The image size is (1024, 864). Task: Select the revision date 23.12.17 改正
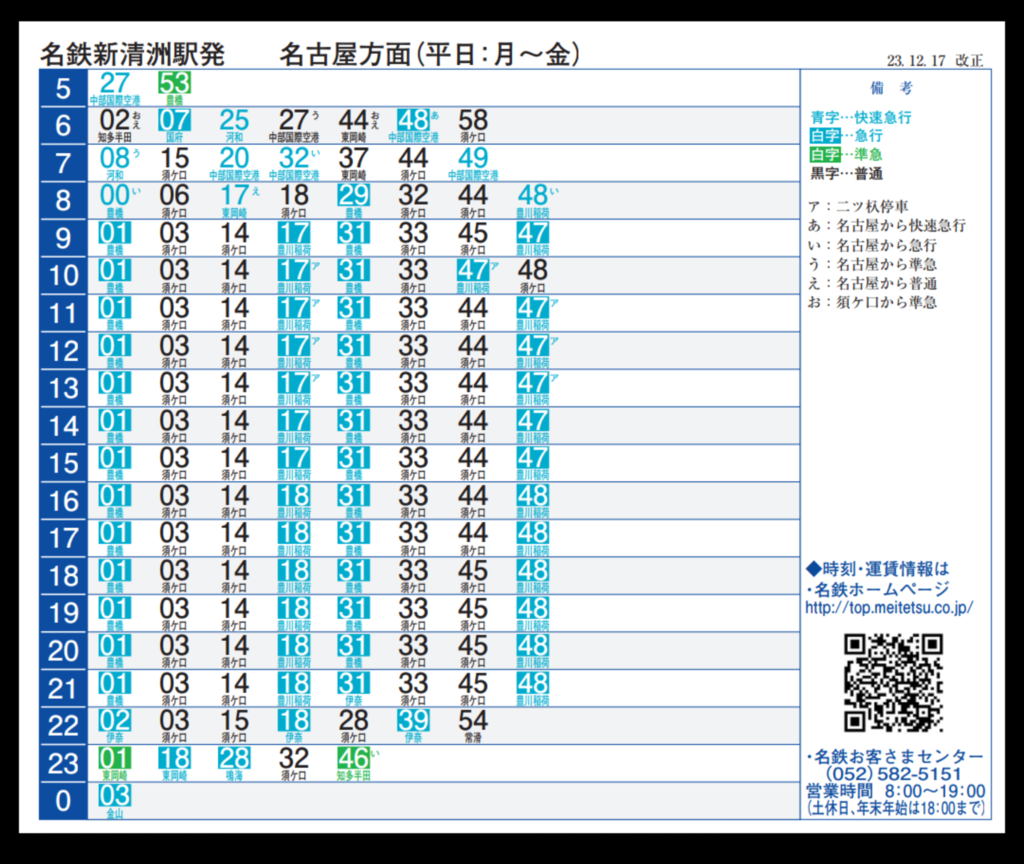[935, 60]
